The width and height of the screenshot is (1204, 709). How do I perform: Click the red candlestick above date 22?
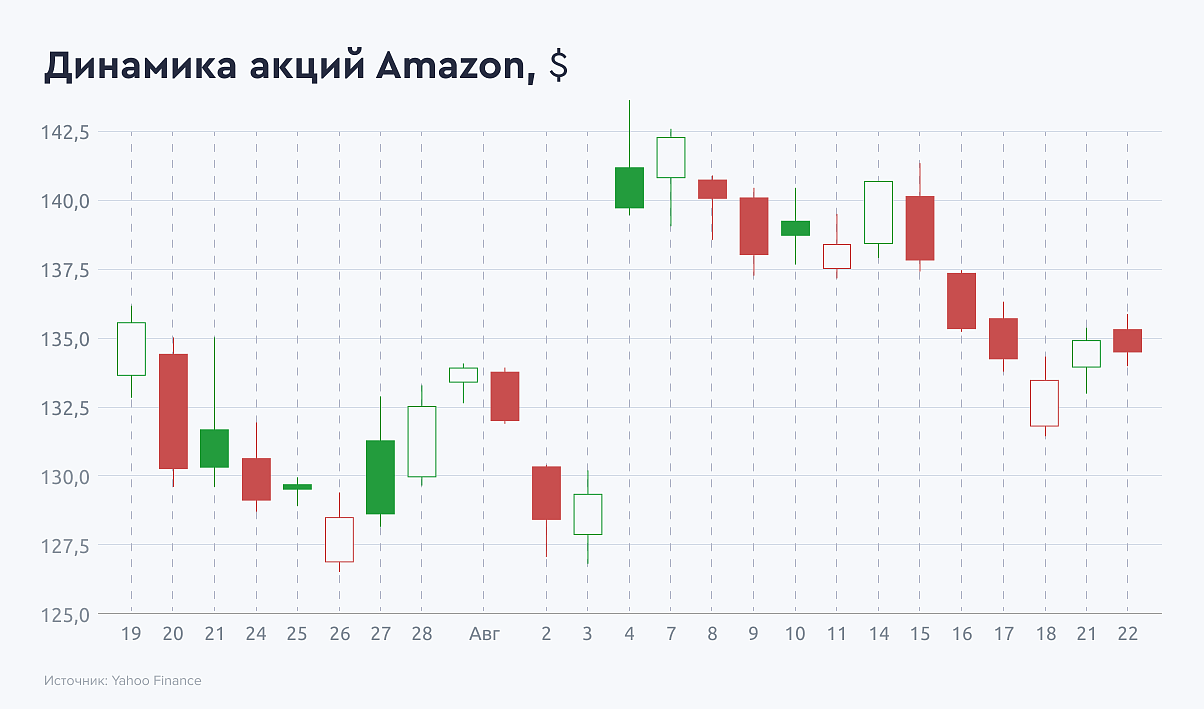pos(1127,340)
